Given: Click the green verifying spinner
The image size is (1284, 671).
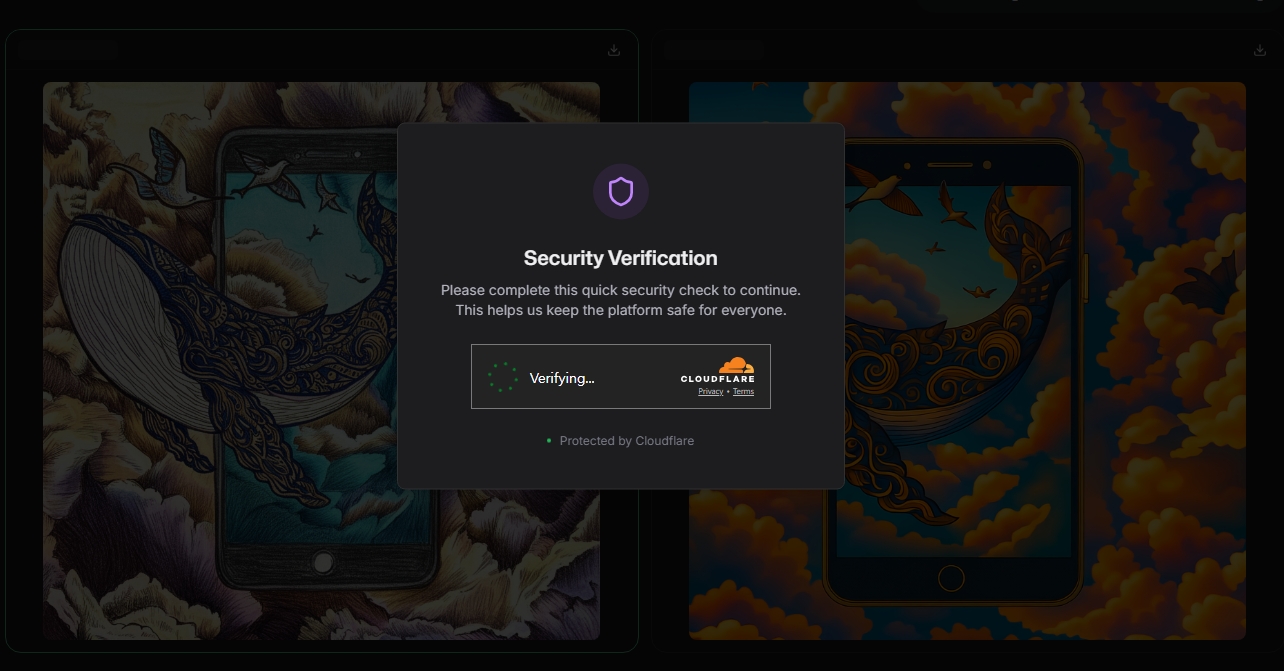Looking at the screenshot, I should pyautogui.click(x=503, y=377).
